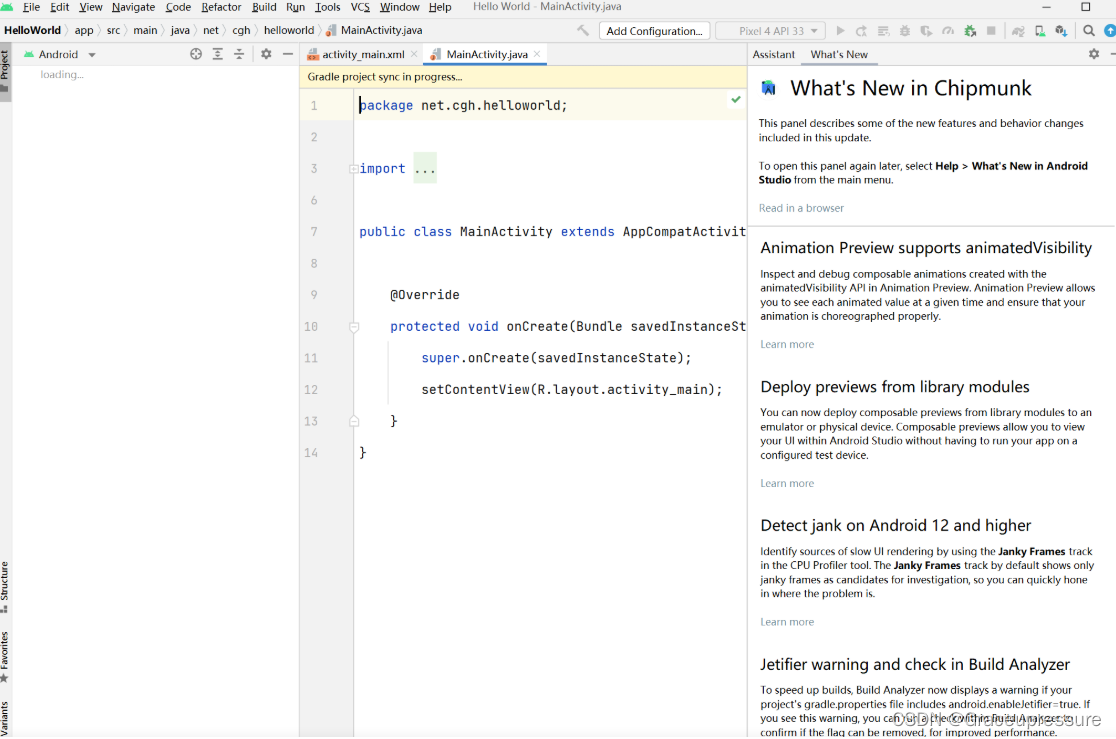
Task: Expand the import ellipsis placeholder
Action: (x=425, y=169)
